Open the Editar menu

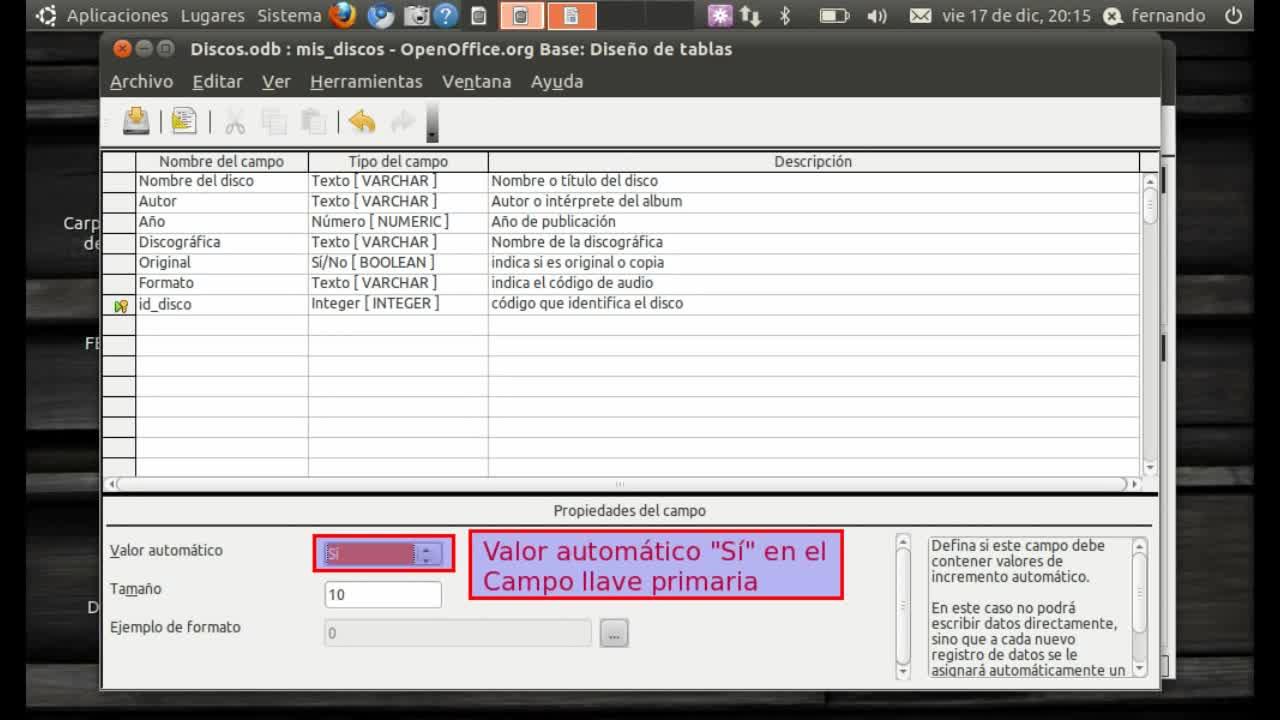(x=217, y=82)
